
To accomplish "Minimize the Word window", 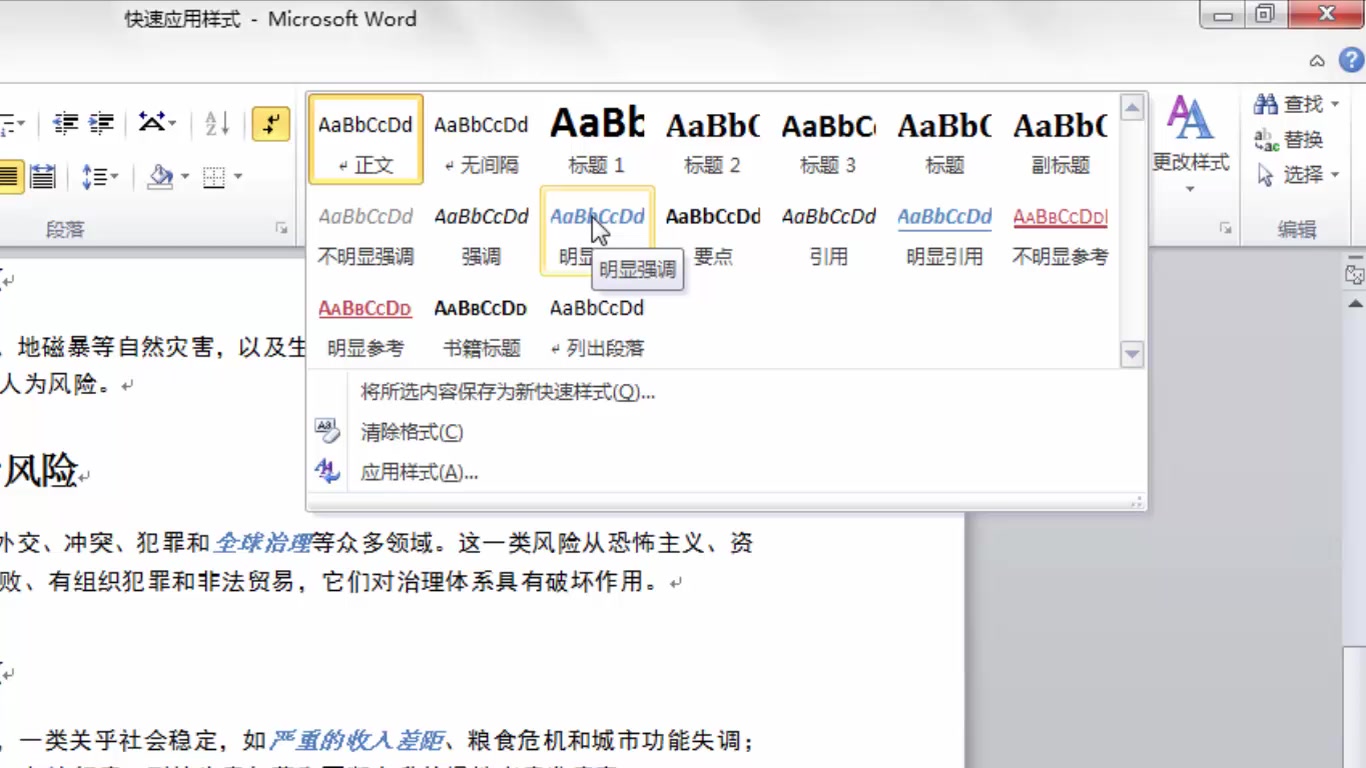I will (1222, 14).
